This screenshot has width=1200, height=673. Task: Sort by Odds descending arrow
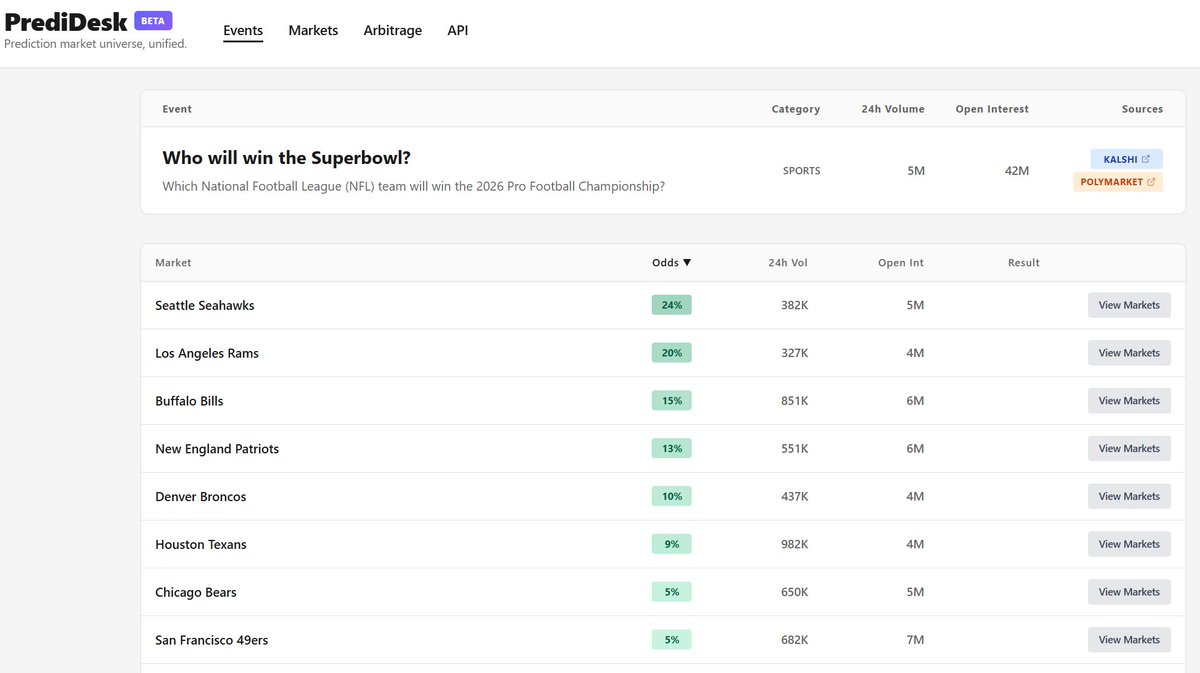point(687,263)
